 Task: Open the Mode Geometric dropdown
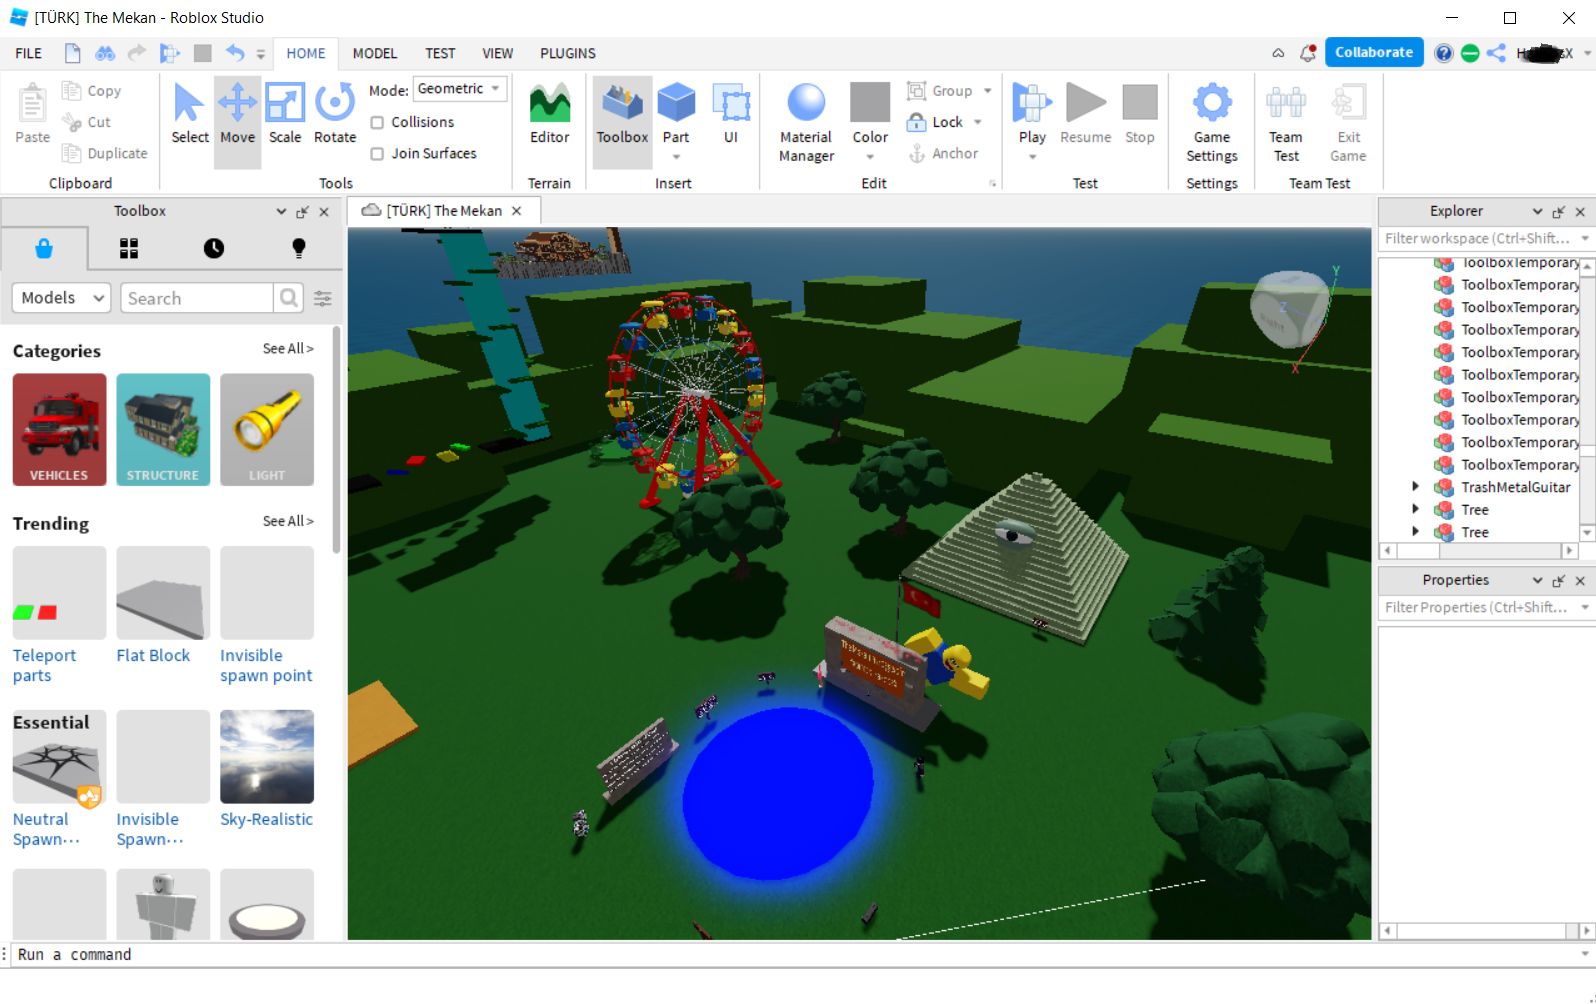point(460,89)
